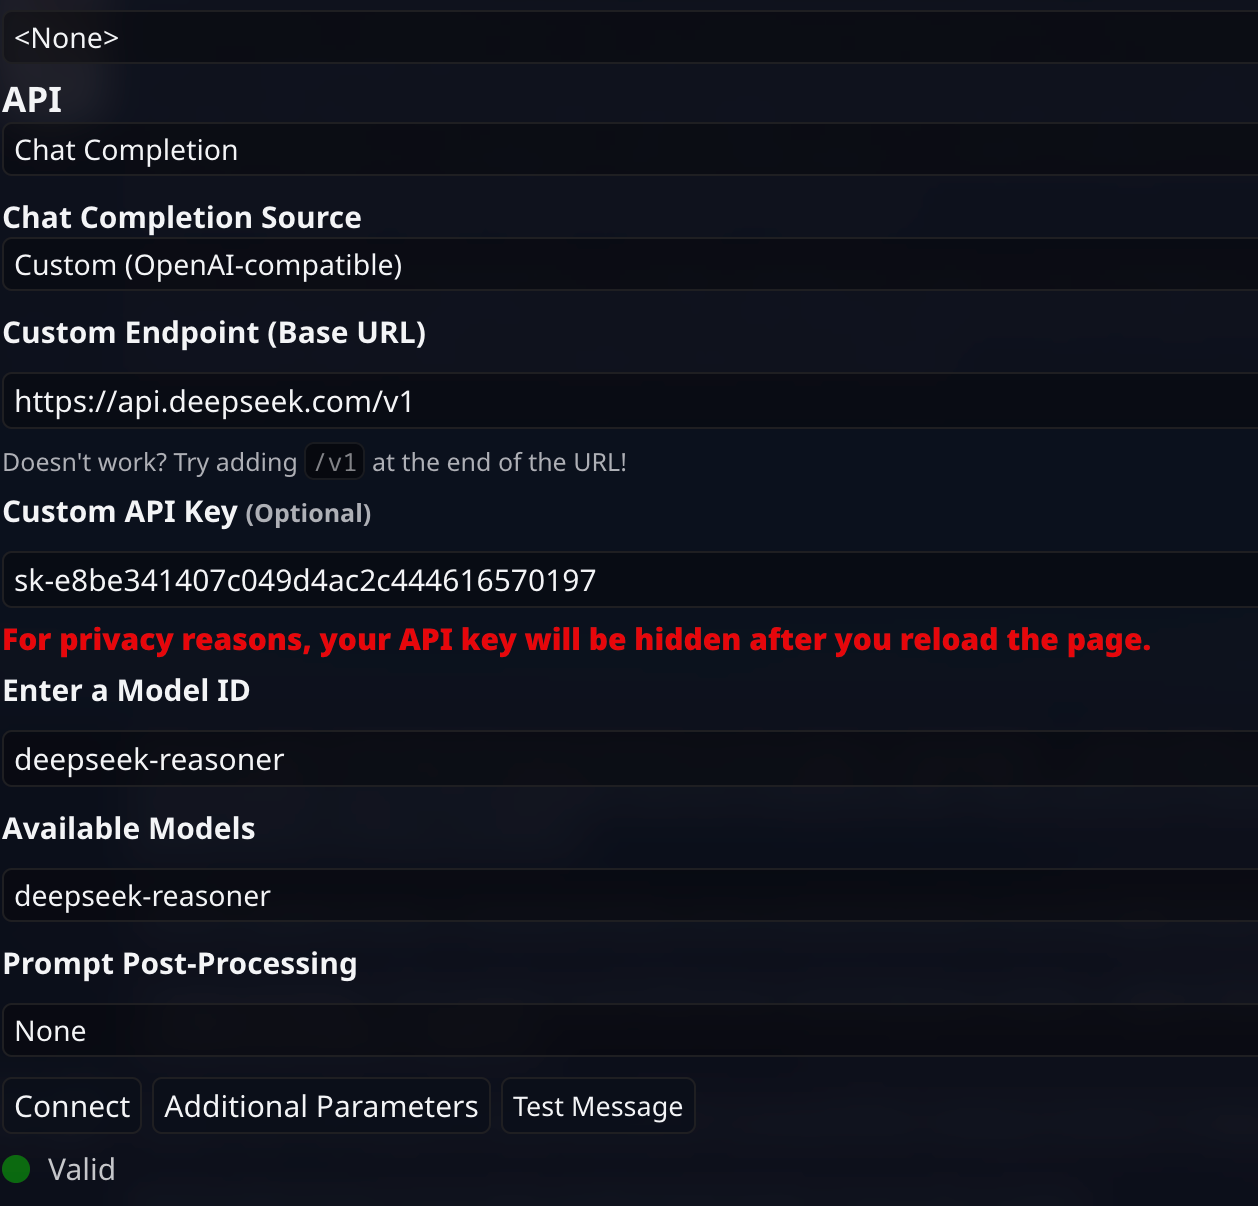Viewport: 1258px width, 1206px height.
Task: Send a Test Message
Action: click(x=598, y=1106)
